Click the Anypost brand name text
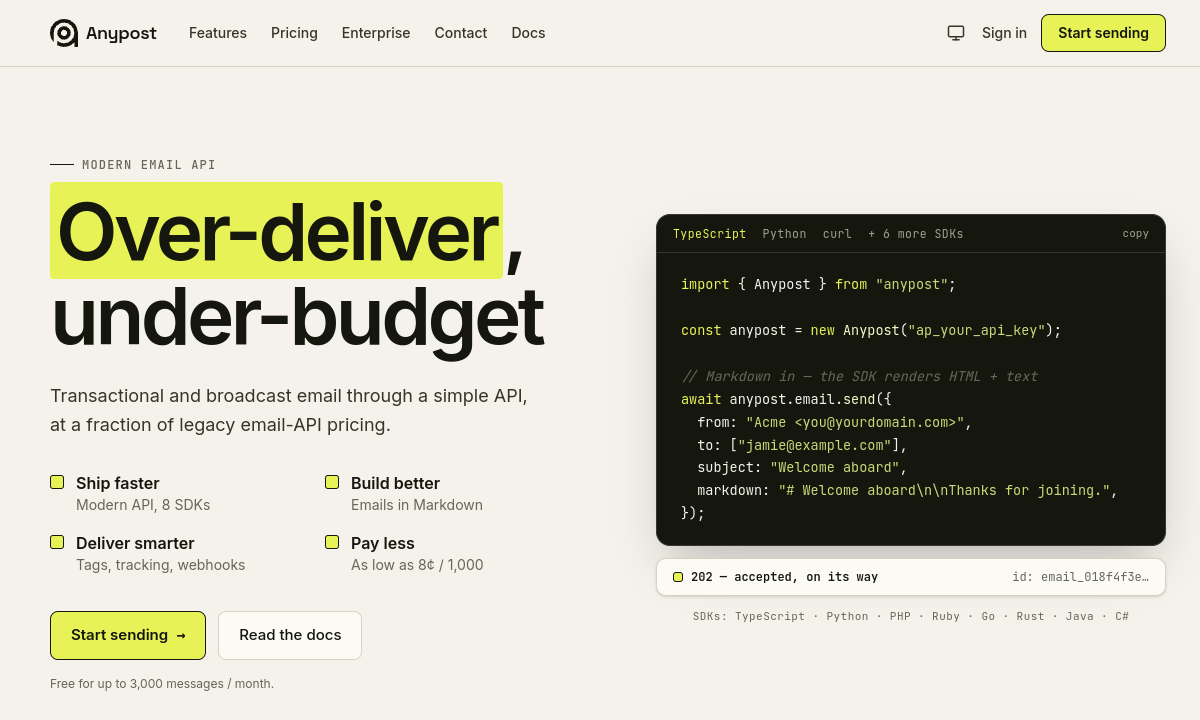The width and height of the screenshot is (1200, 720). (121, 33)
